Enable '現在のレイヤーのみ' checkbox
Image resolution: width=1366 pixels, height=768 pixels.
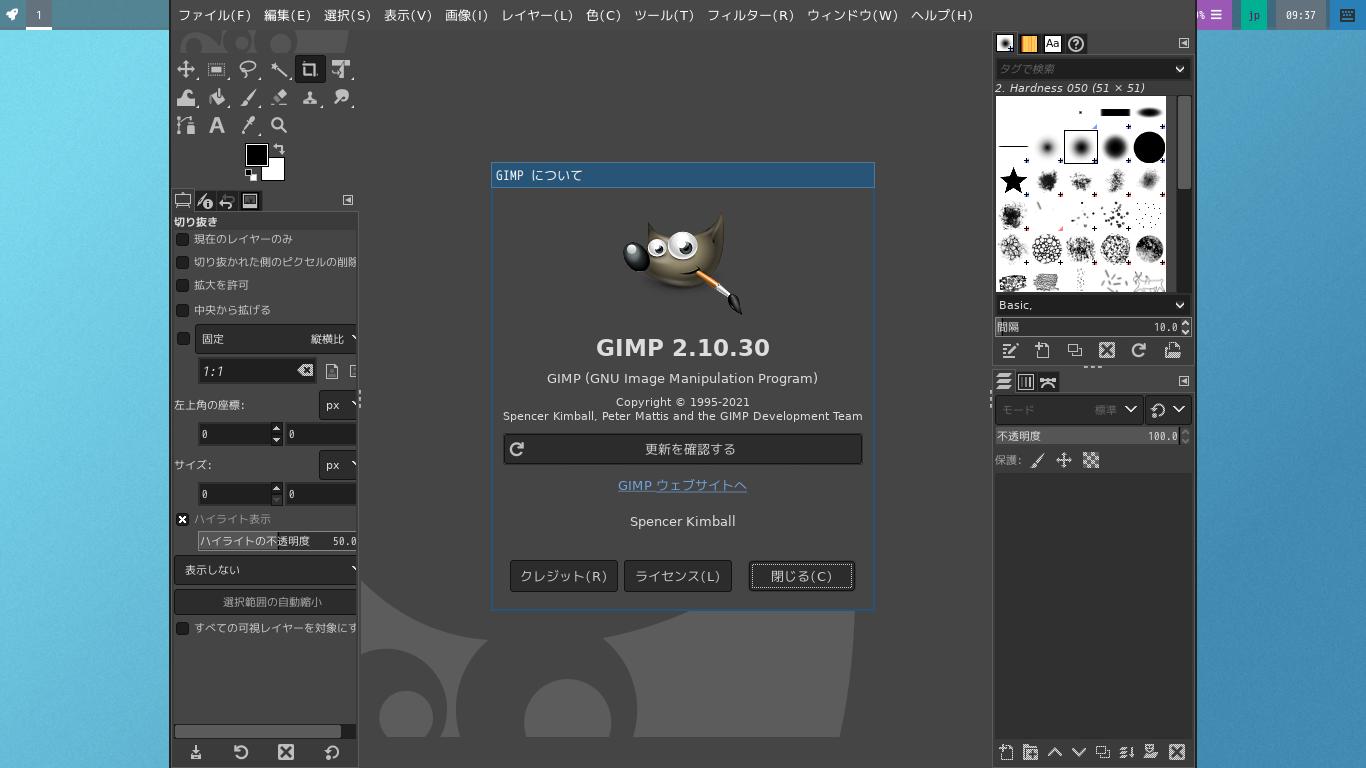pos(182,239)
